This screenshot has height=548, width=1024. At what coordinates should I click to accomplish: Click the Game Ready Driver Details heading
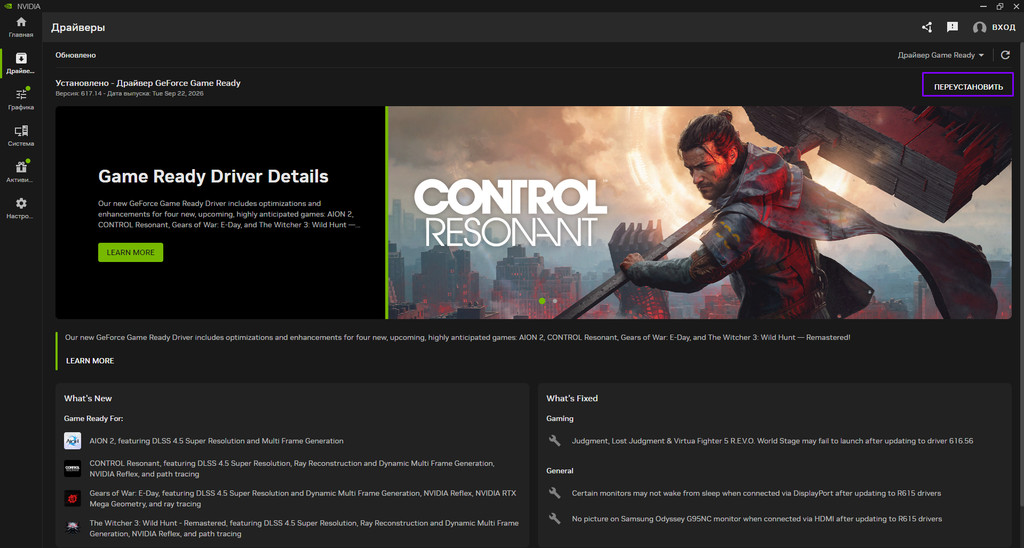213,176
